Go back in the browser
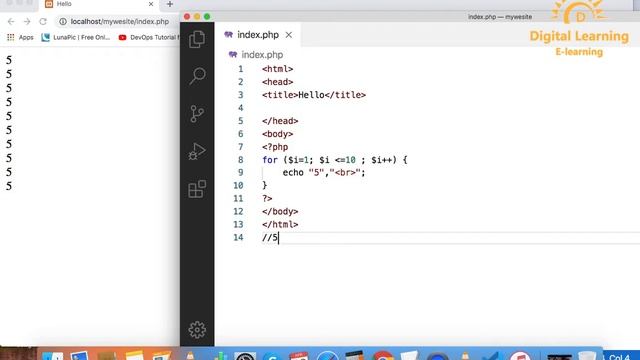Screen dimensions: 640x360 (11, 22)
